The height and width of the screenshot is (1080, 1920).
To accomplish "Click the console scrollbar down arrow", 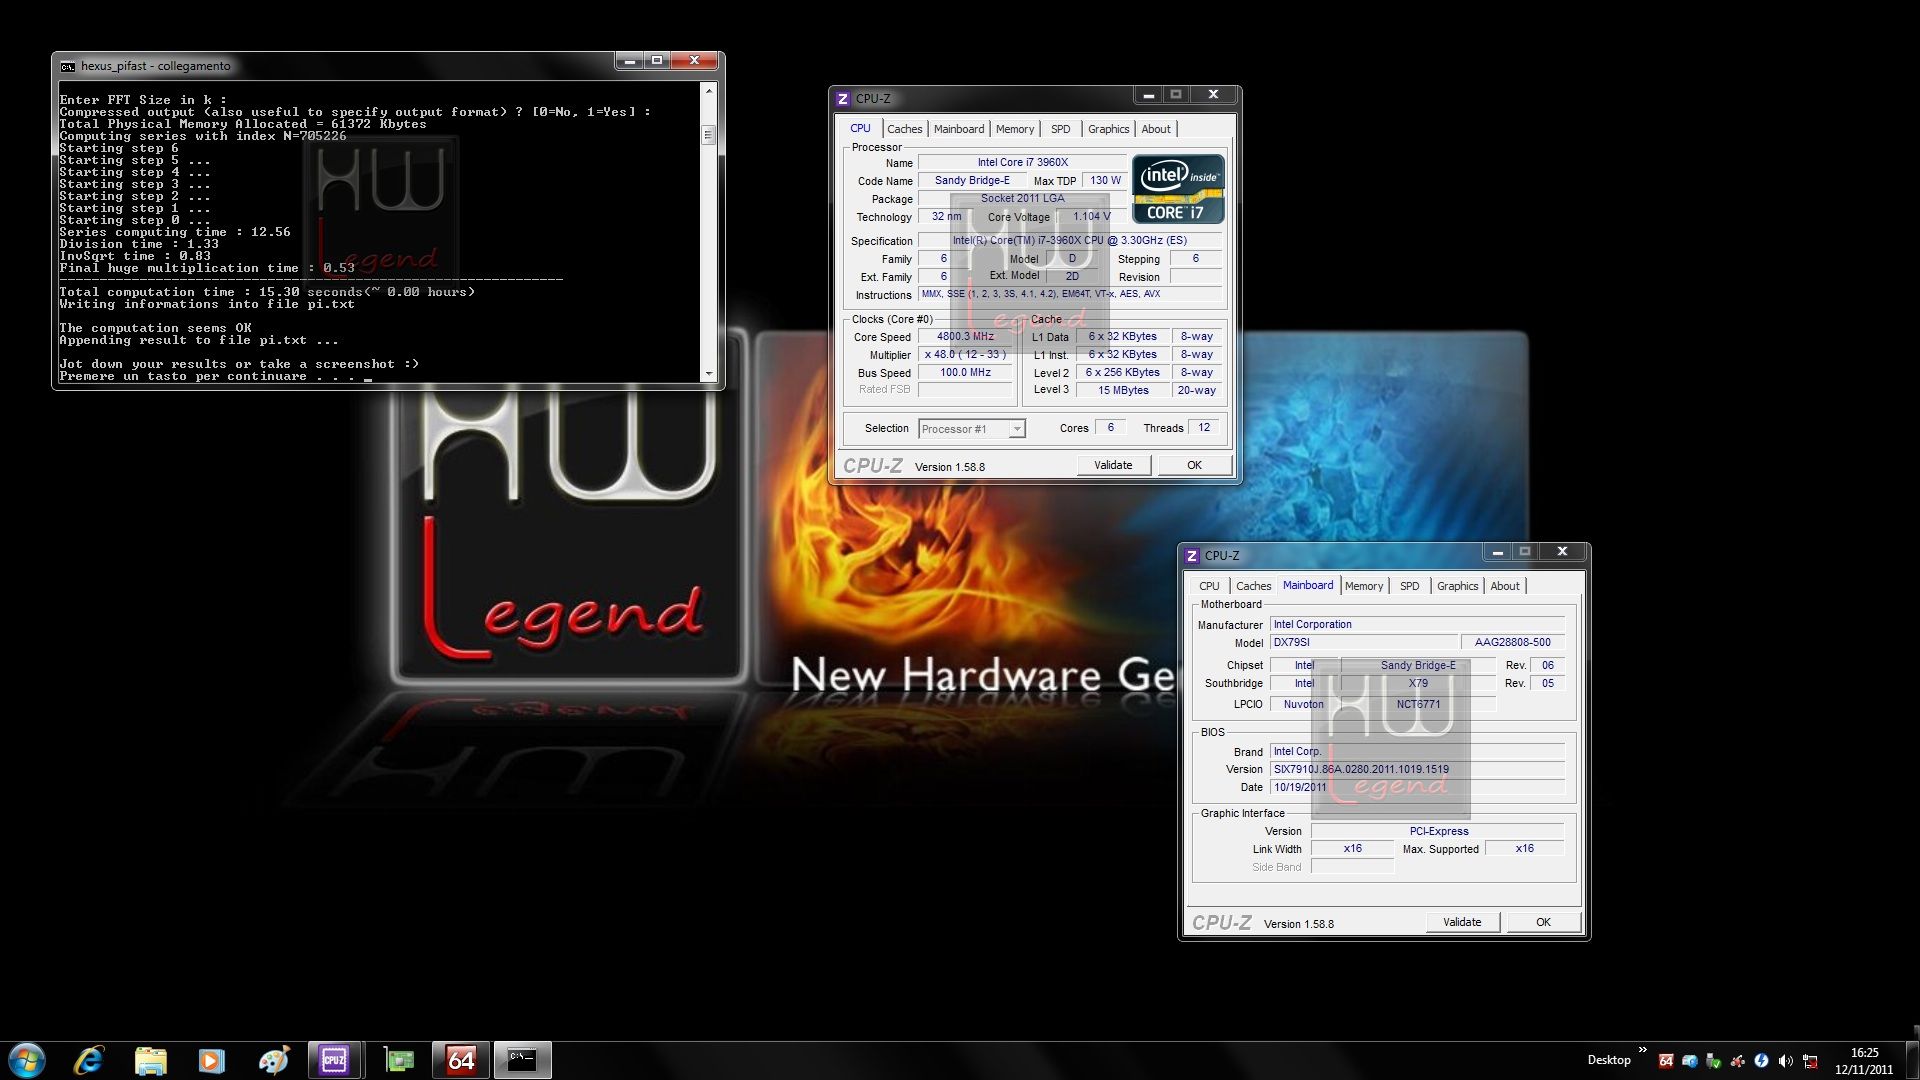I will (x=709, y=374).
